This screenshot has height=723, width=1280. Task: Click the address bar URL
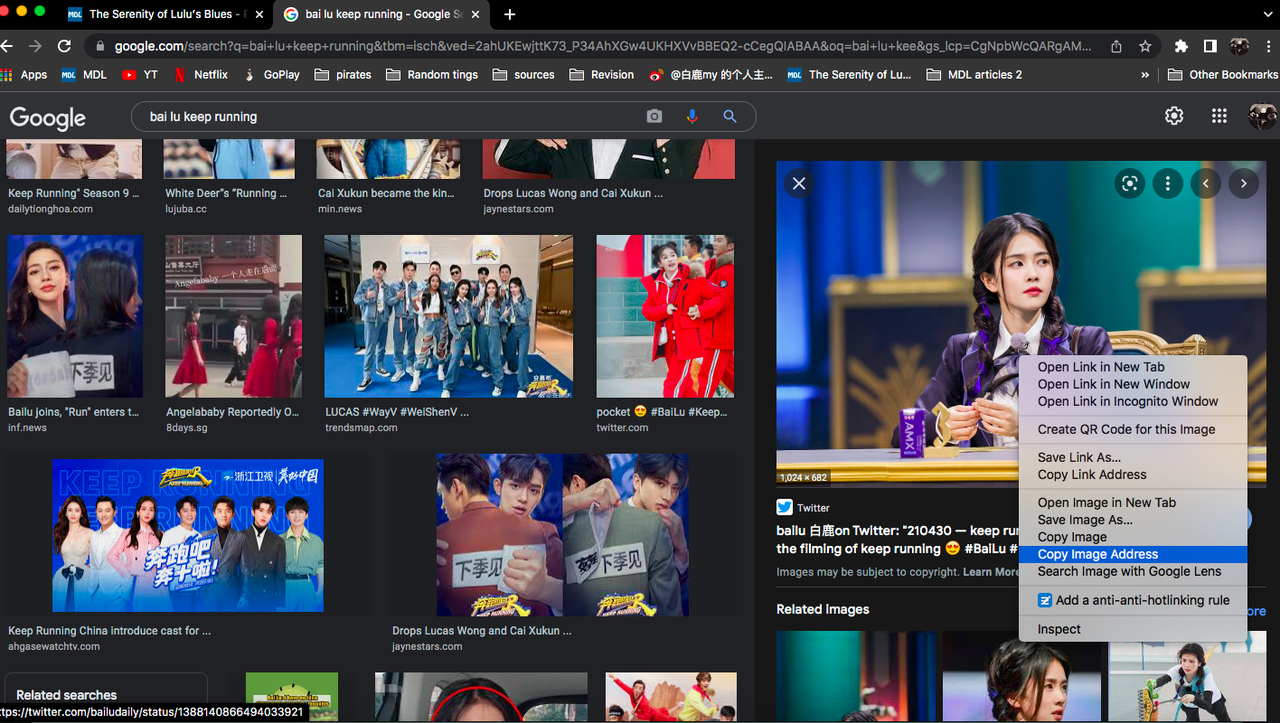603,46
